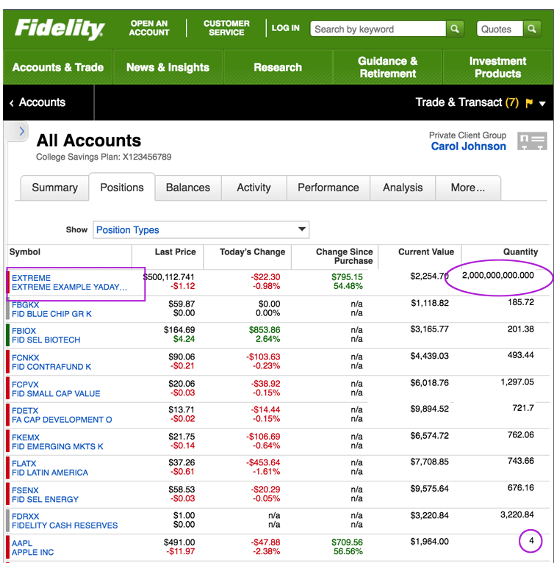
Task: Open FBIOX position link
Action: point(24,331)
